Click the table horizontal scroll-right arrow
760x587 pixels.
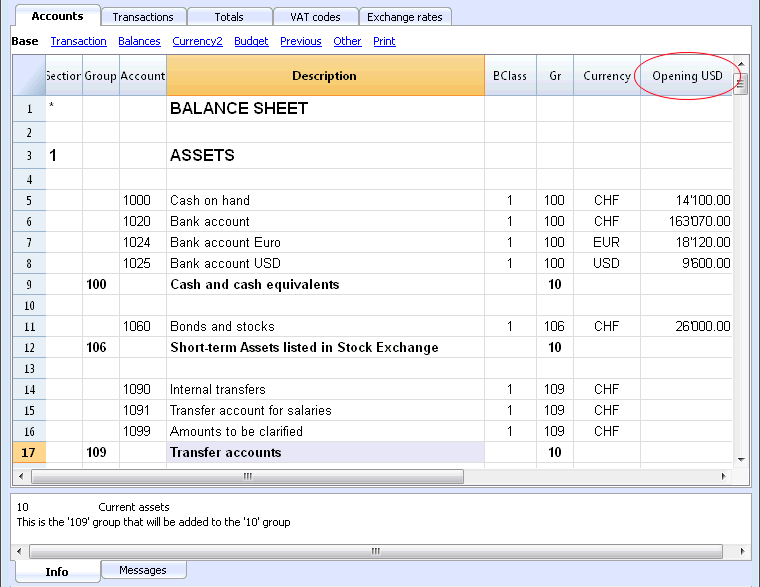pos(723,476)
